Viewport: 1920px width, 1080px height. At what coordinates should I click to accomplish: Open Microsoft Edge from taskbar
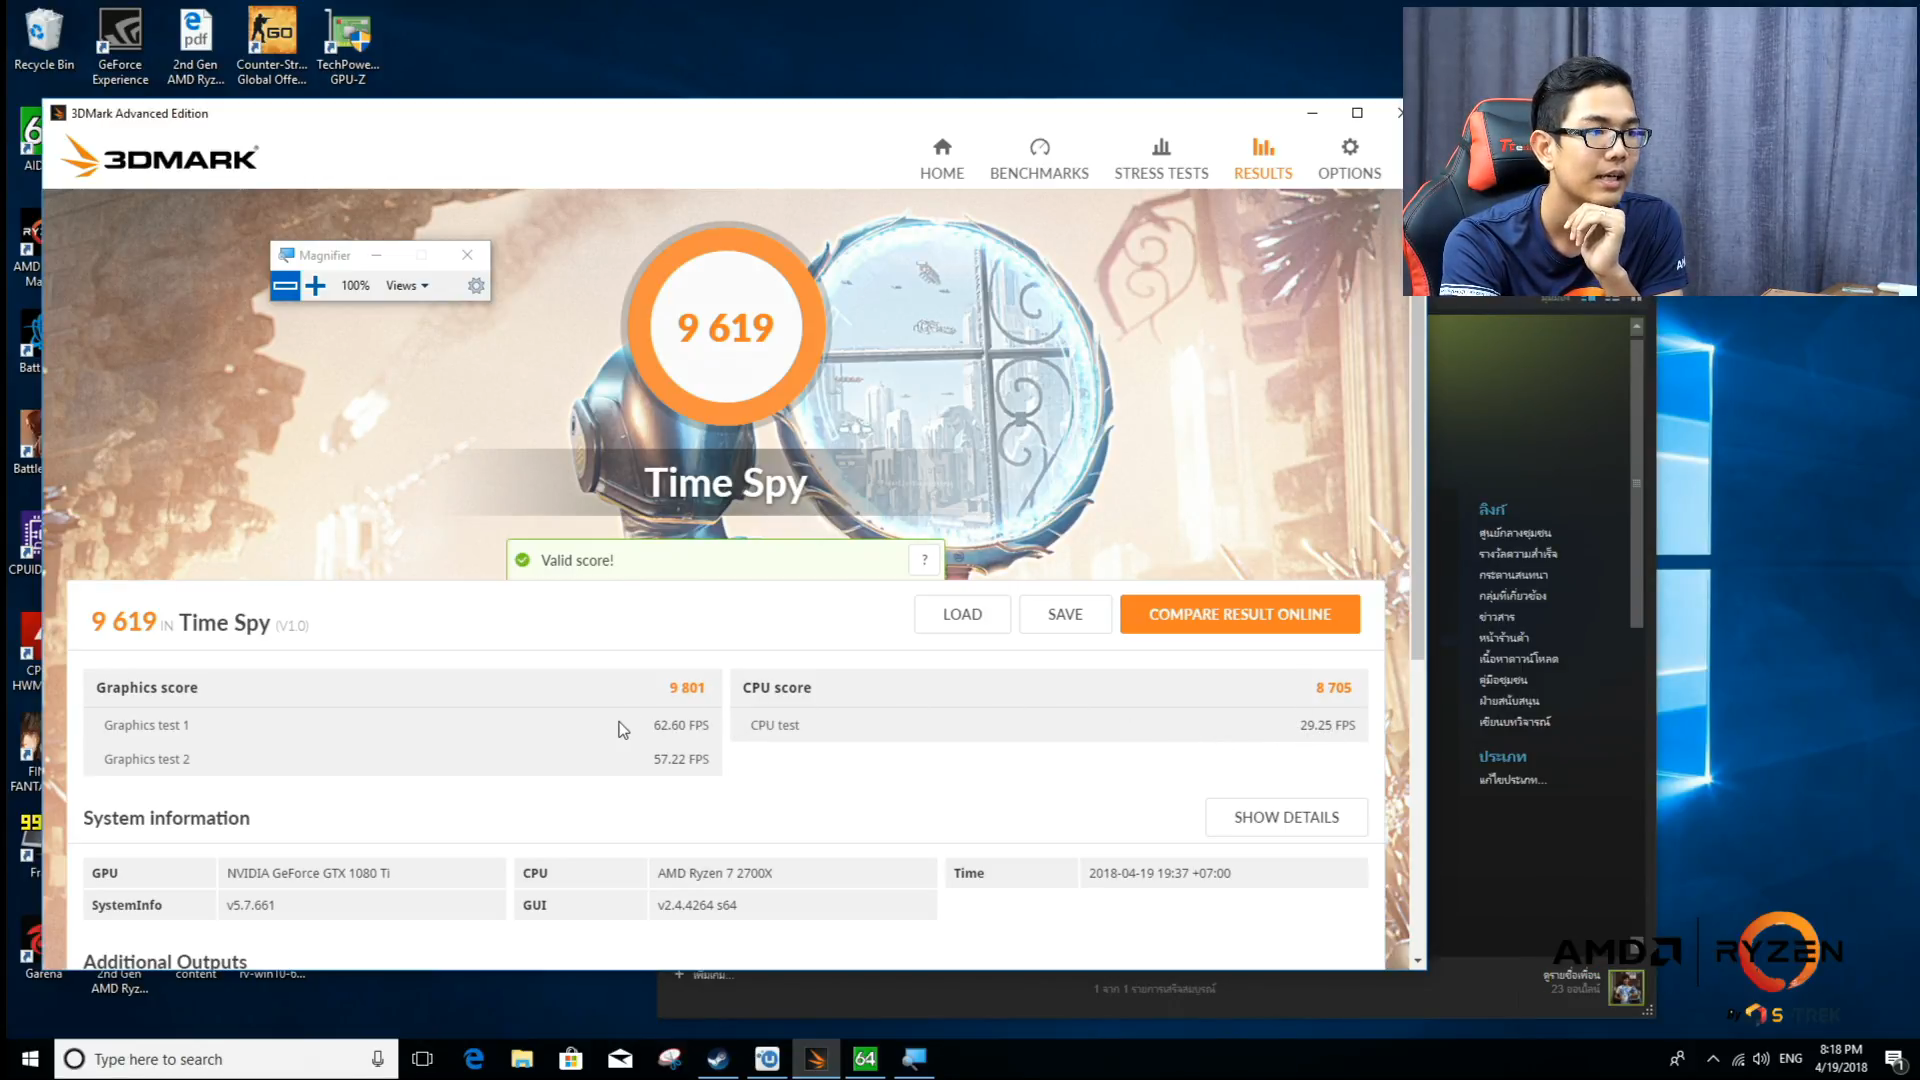pos(474,1059)
